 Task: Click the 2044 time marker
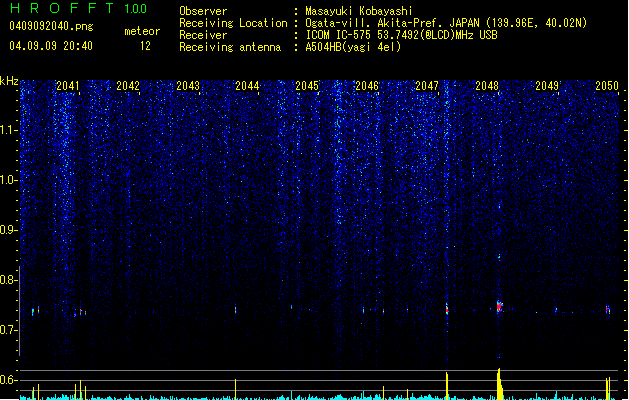(x=247, y=86)
